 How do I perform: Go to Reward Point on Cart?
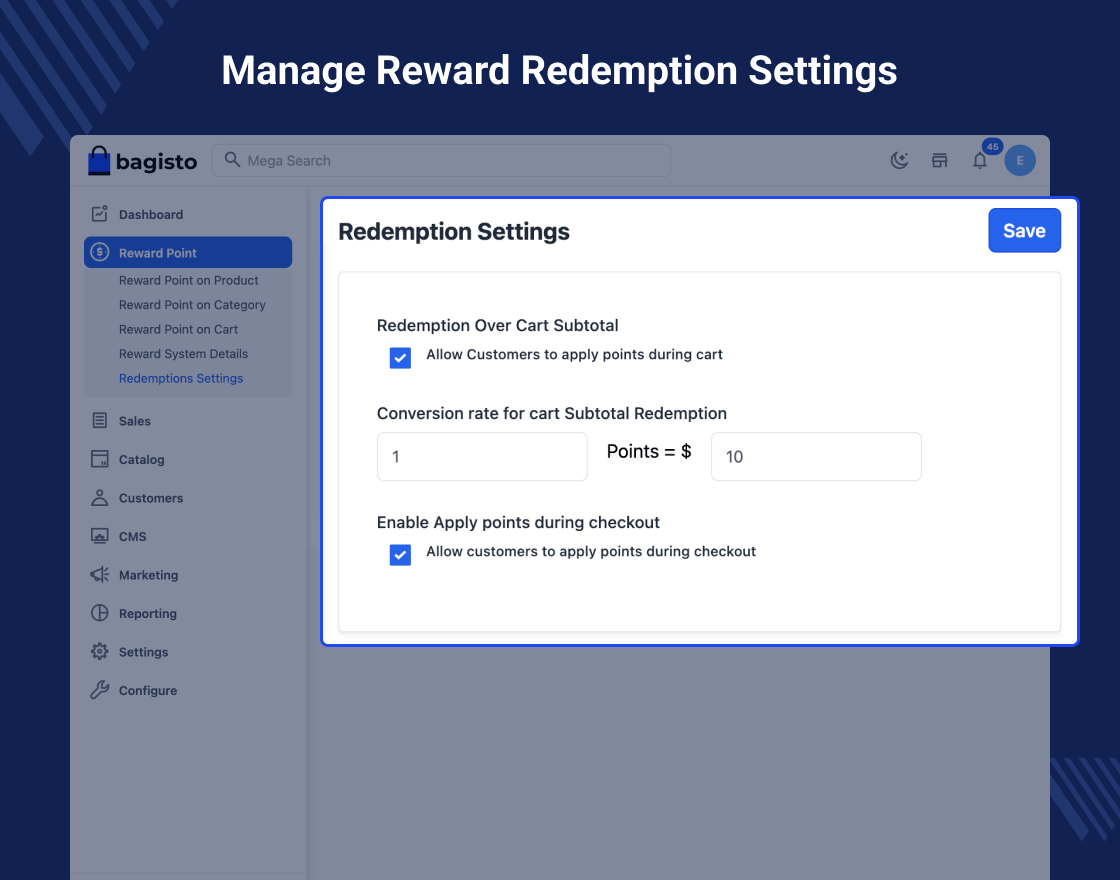click(x=178, y=329)
